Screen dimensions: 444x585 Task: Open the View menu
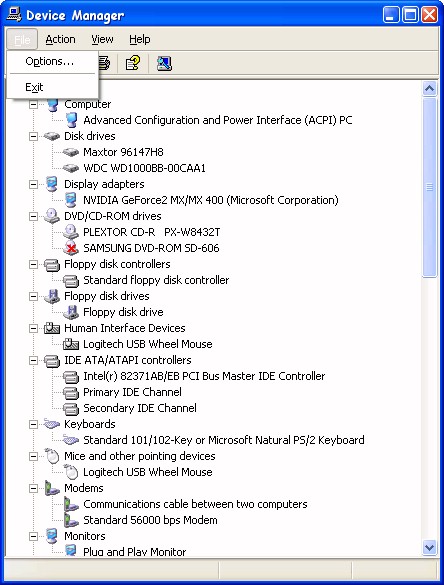click(x=102, y=39)
